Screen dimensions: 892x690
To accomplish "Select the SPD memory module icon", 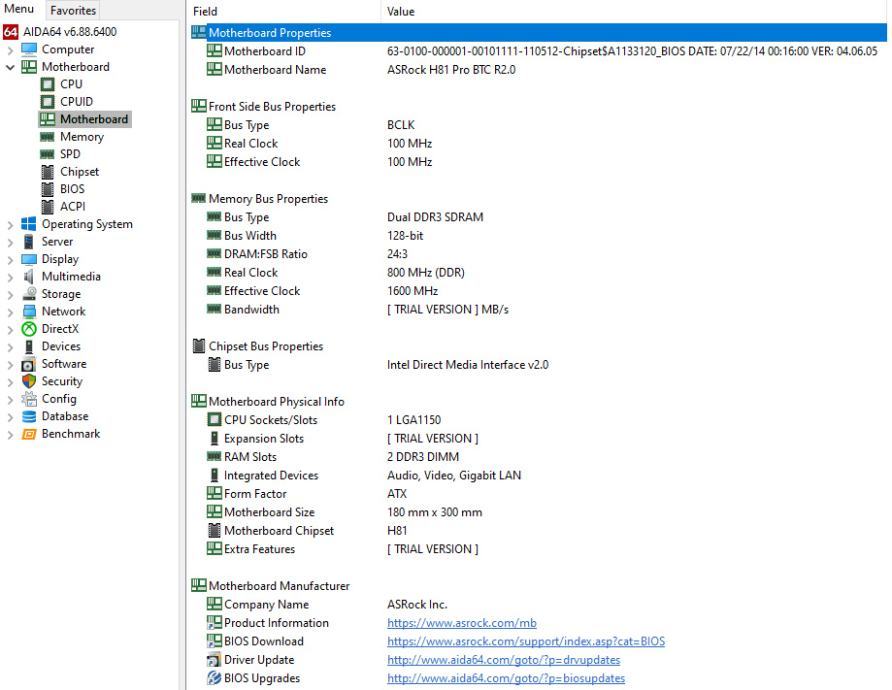I will coord(46,154).
